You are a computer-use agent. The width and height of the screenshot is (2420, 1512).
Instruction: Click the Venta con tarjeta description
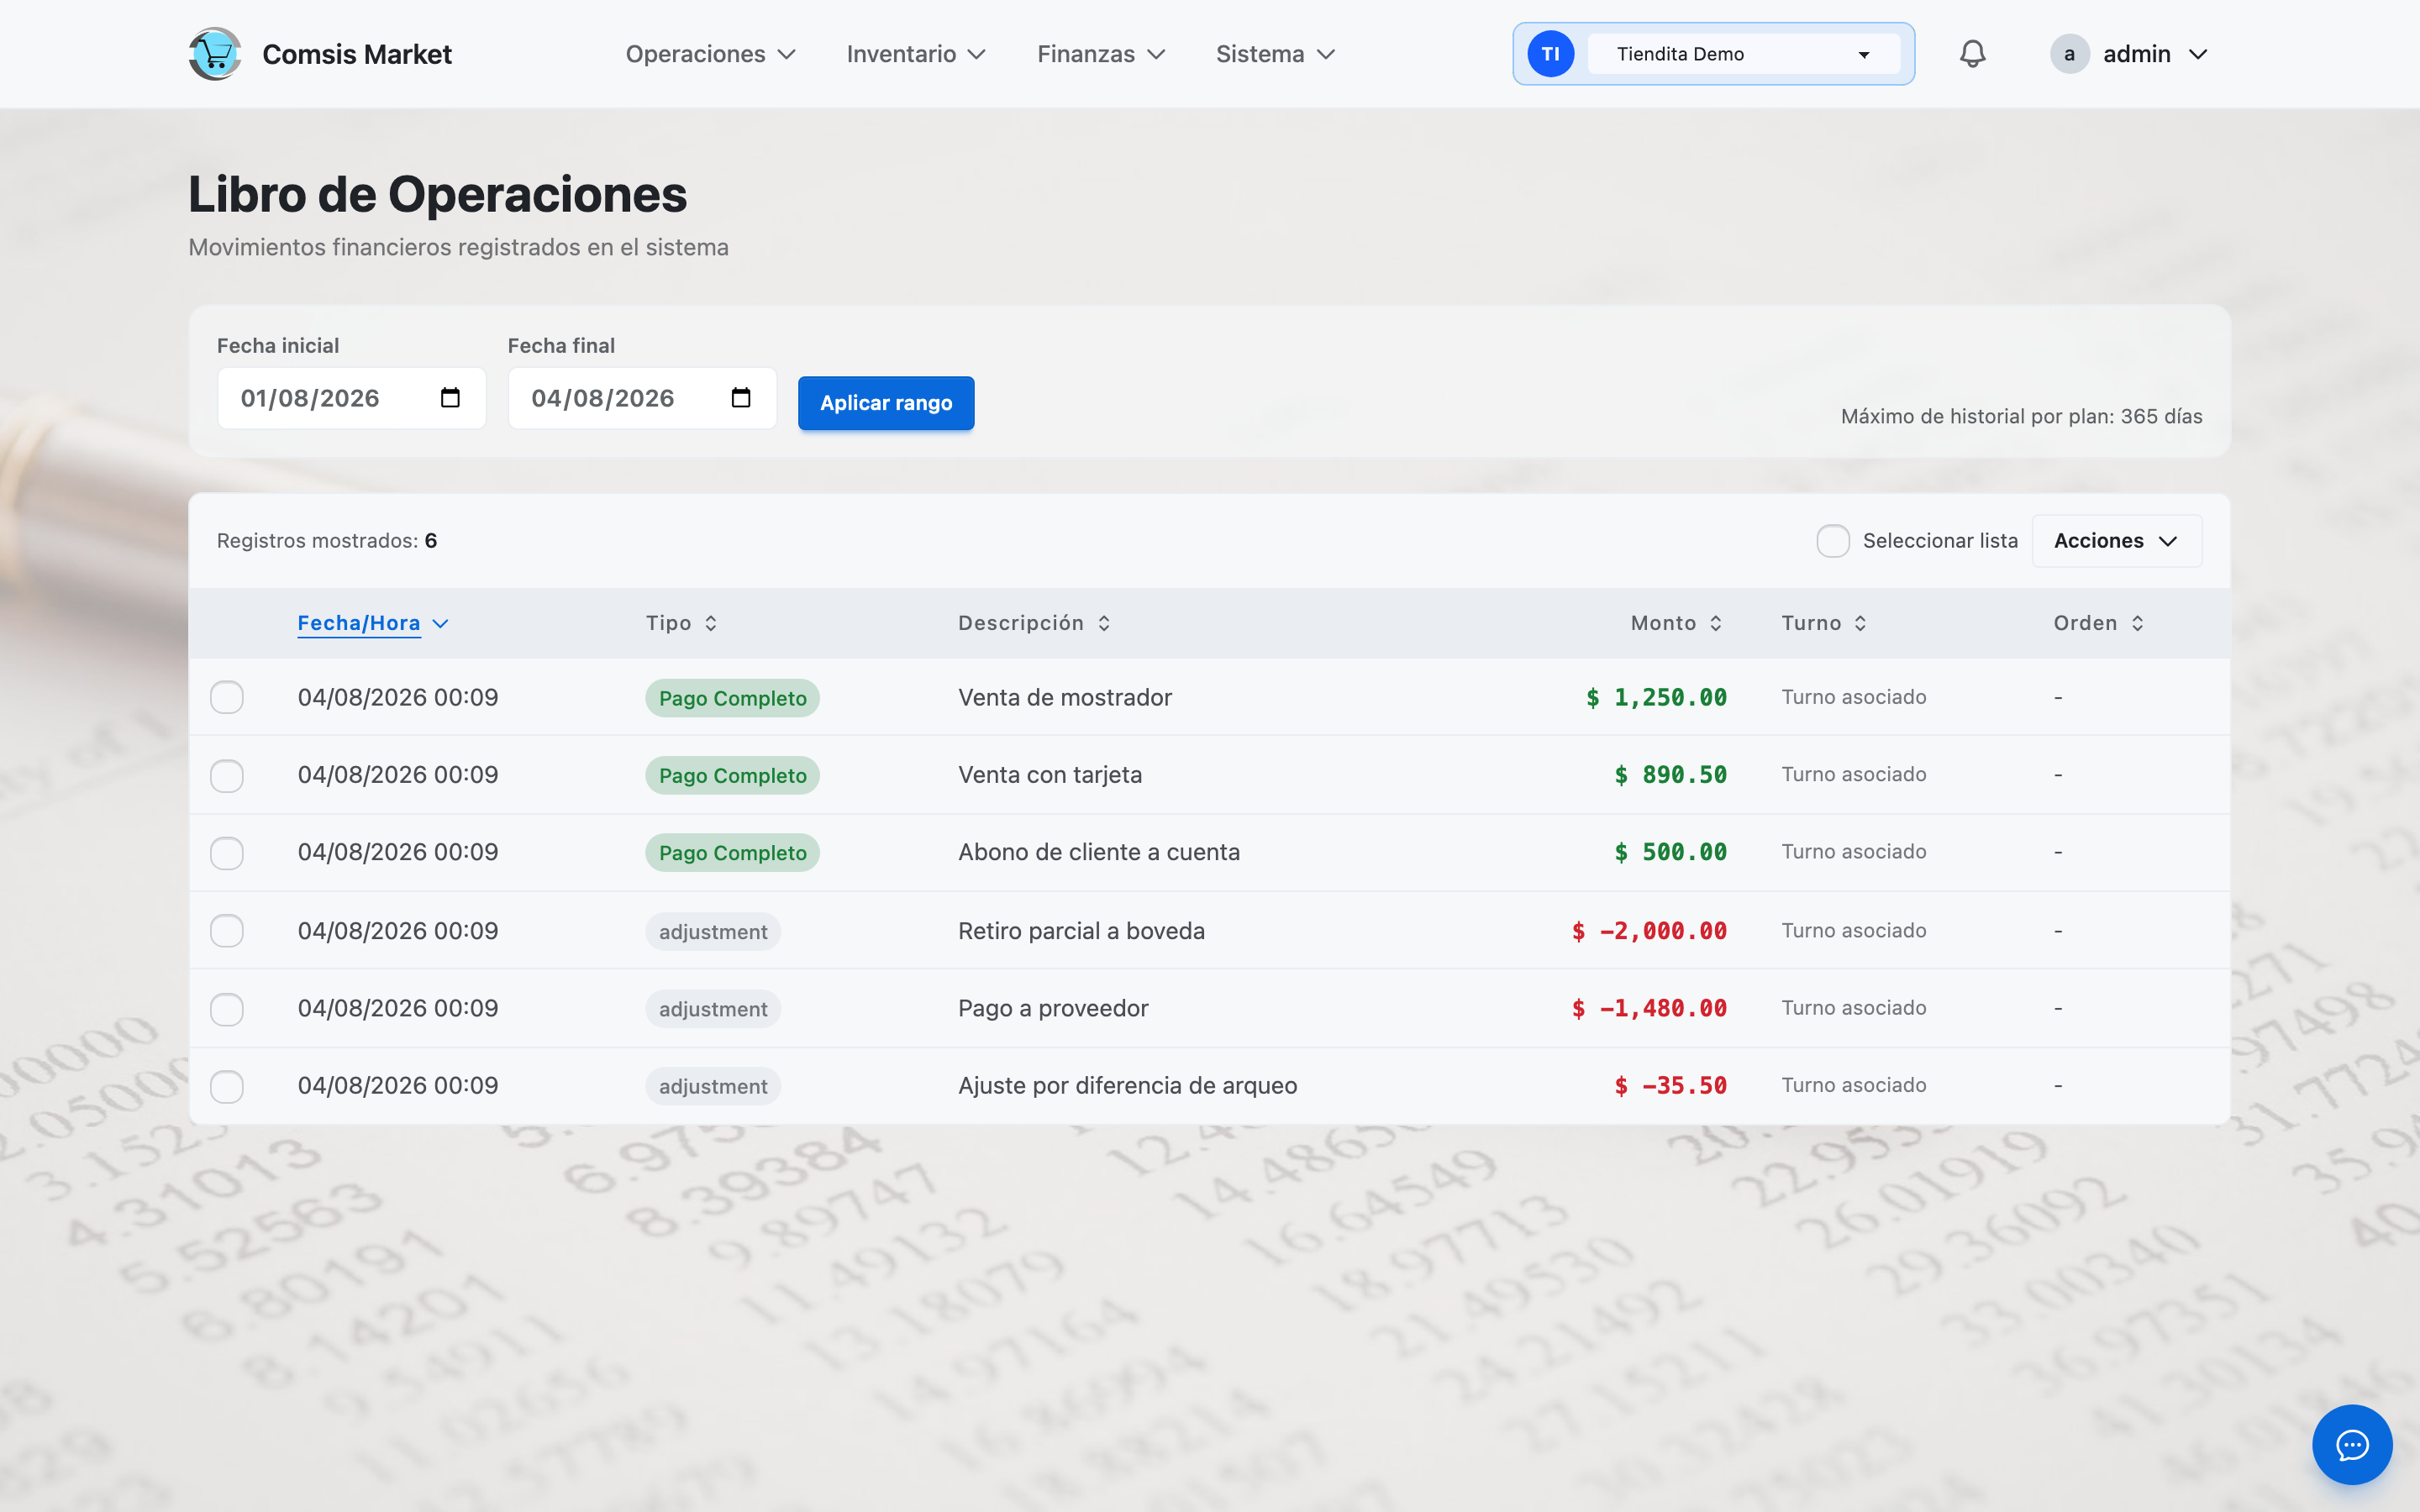pyautogui.click(x=1050, y=775)
